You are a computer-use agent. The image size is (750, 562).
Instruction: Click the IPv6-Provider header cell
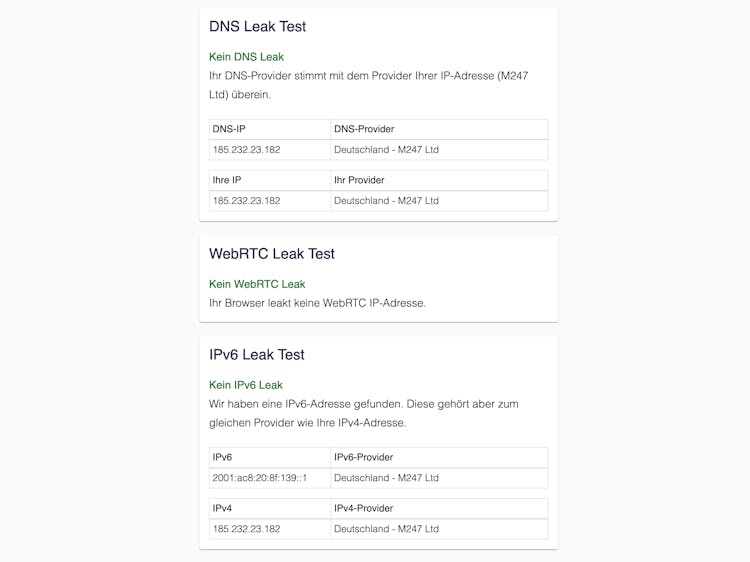[439, 457]
